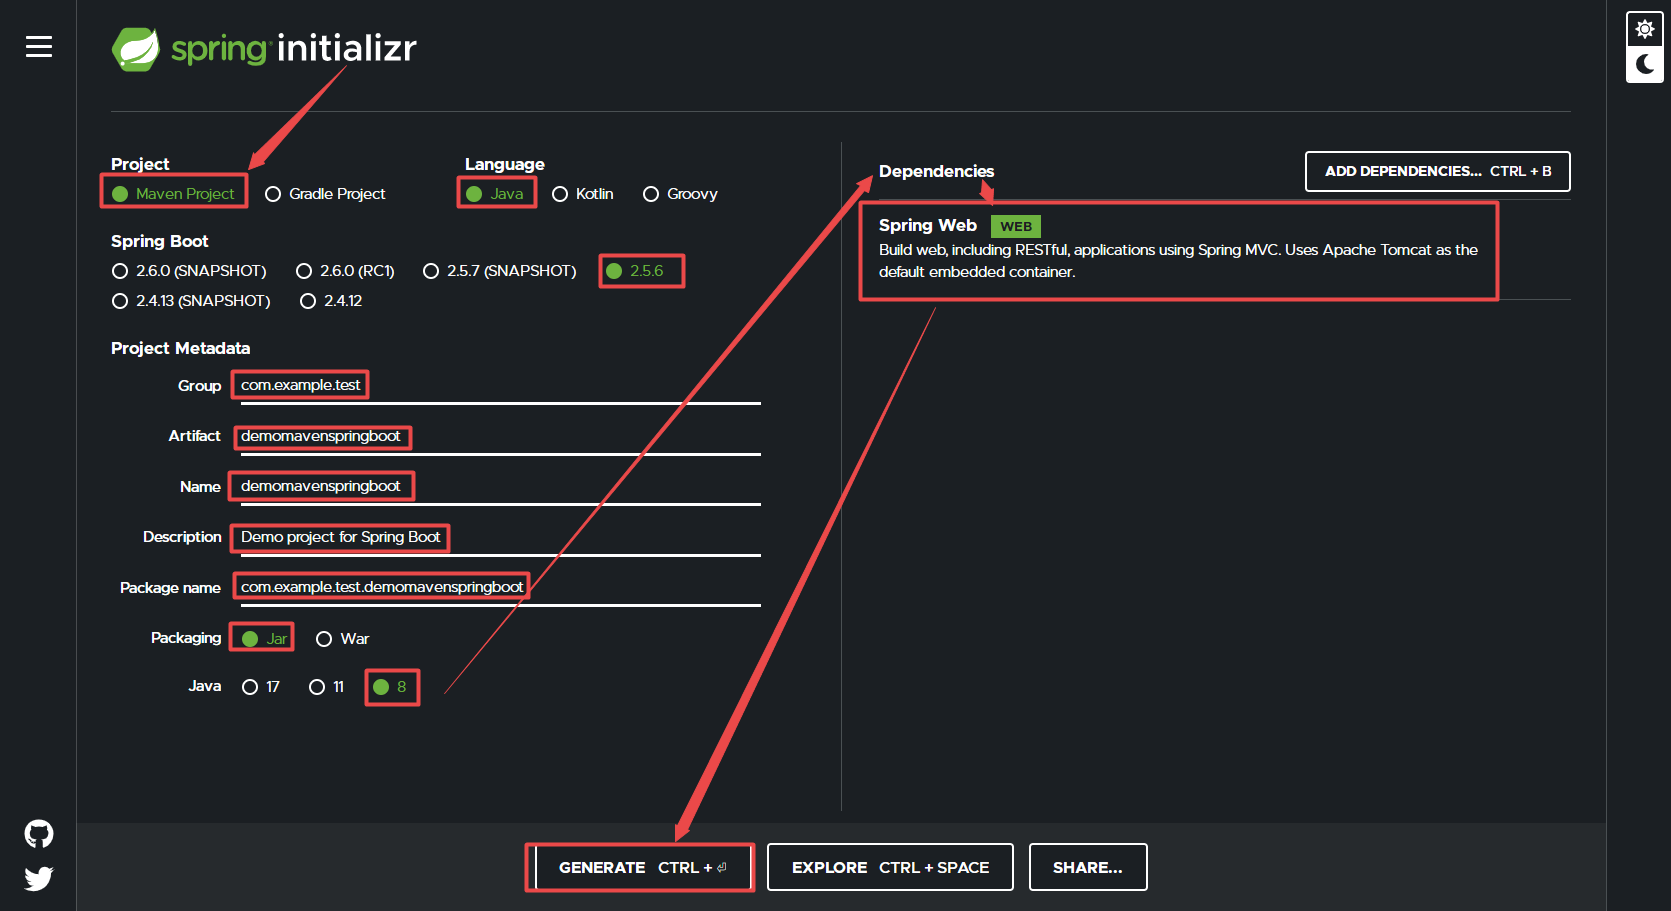Viewport: 1671px width, 911px height.
Task: Select Spring Boot 2.6.0 (RC1)
Action: 346,271
